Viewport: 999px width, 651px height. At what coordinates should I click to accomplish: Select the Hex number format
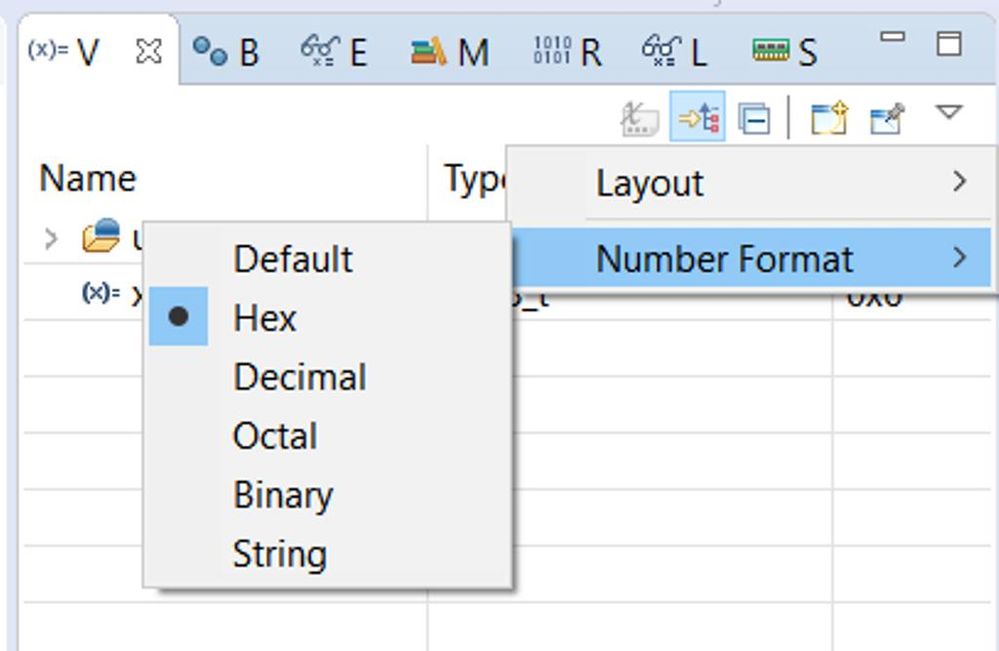(265, 318)
